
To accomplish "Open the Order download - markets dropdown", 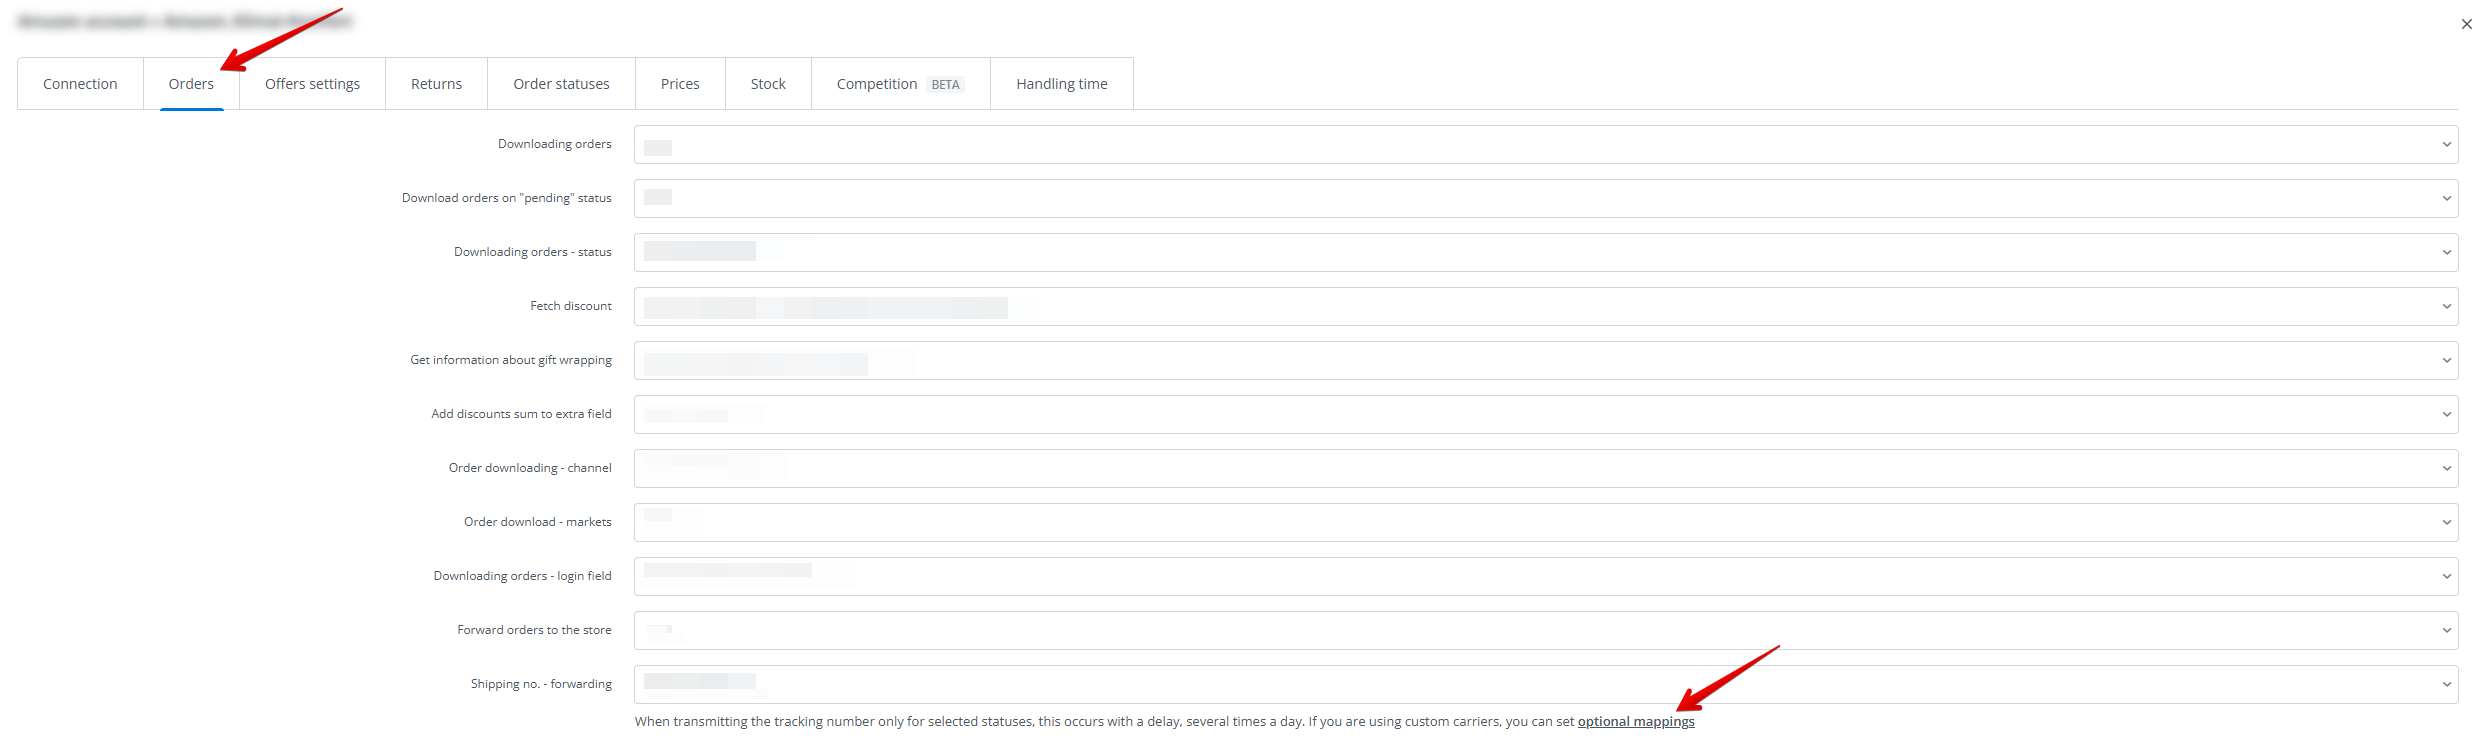I will (1545, 523).
